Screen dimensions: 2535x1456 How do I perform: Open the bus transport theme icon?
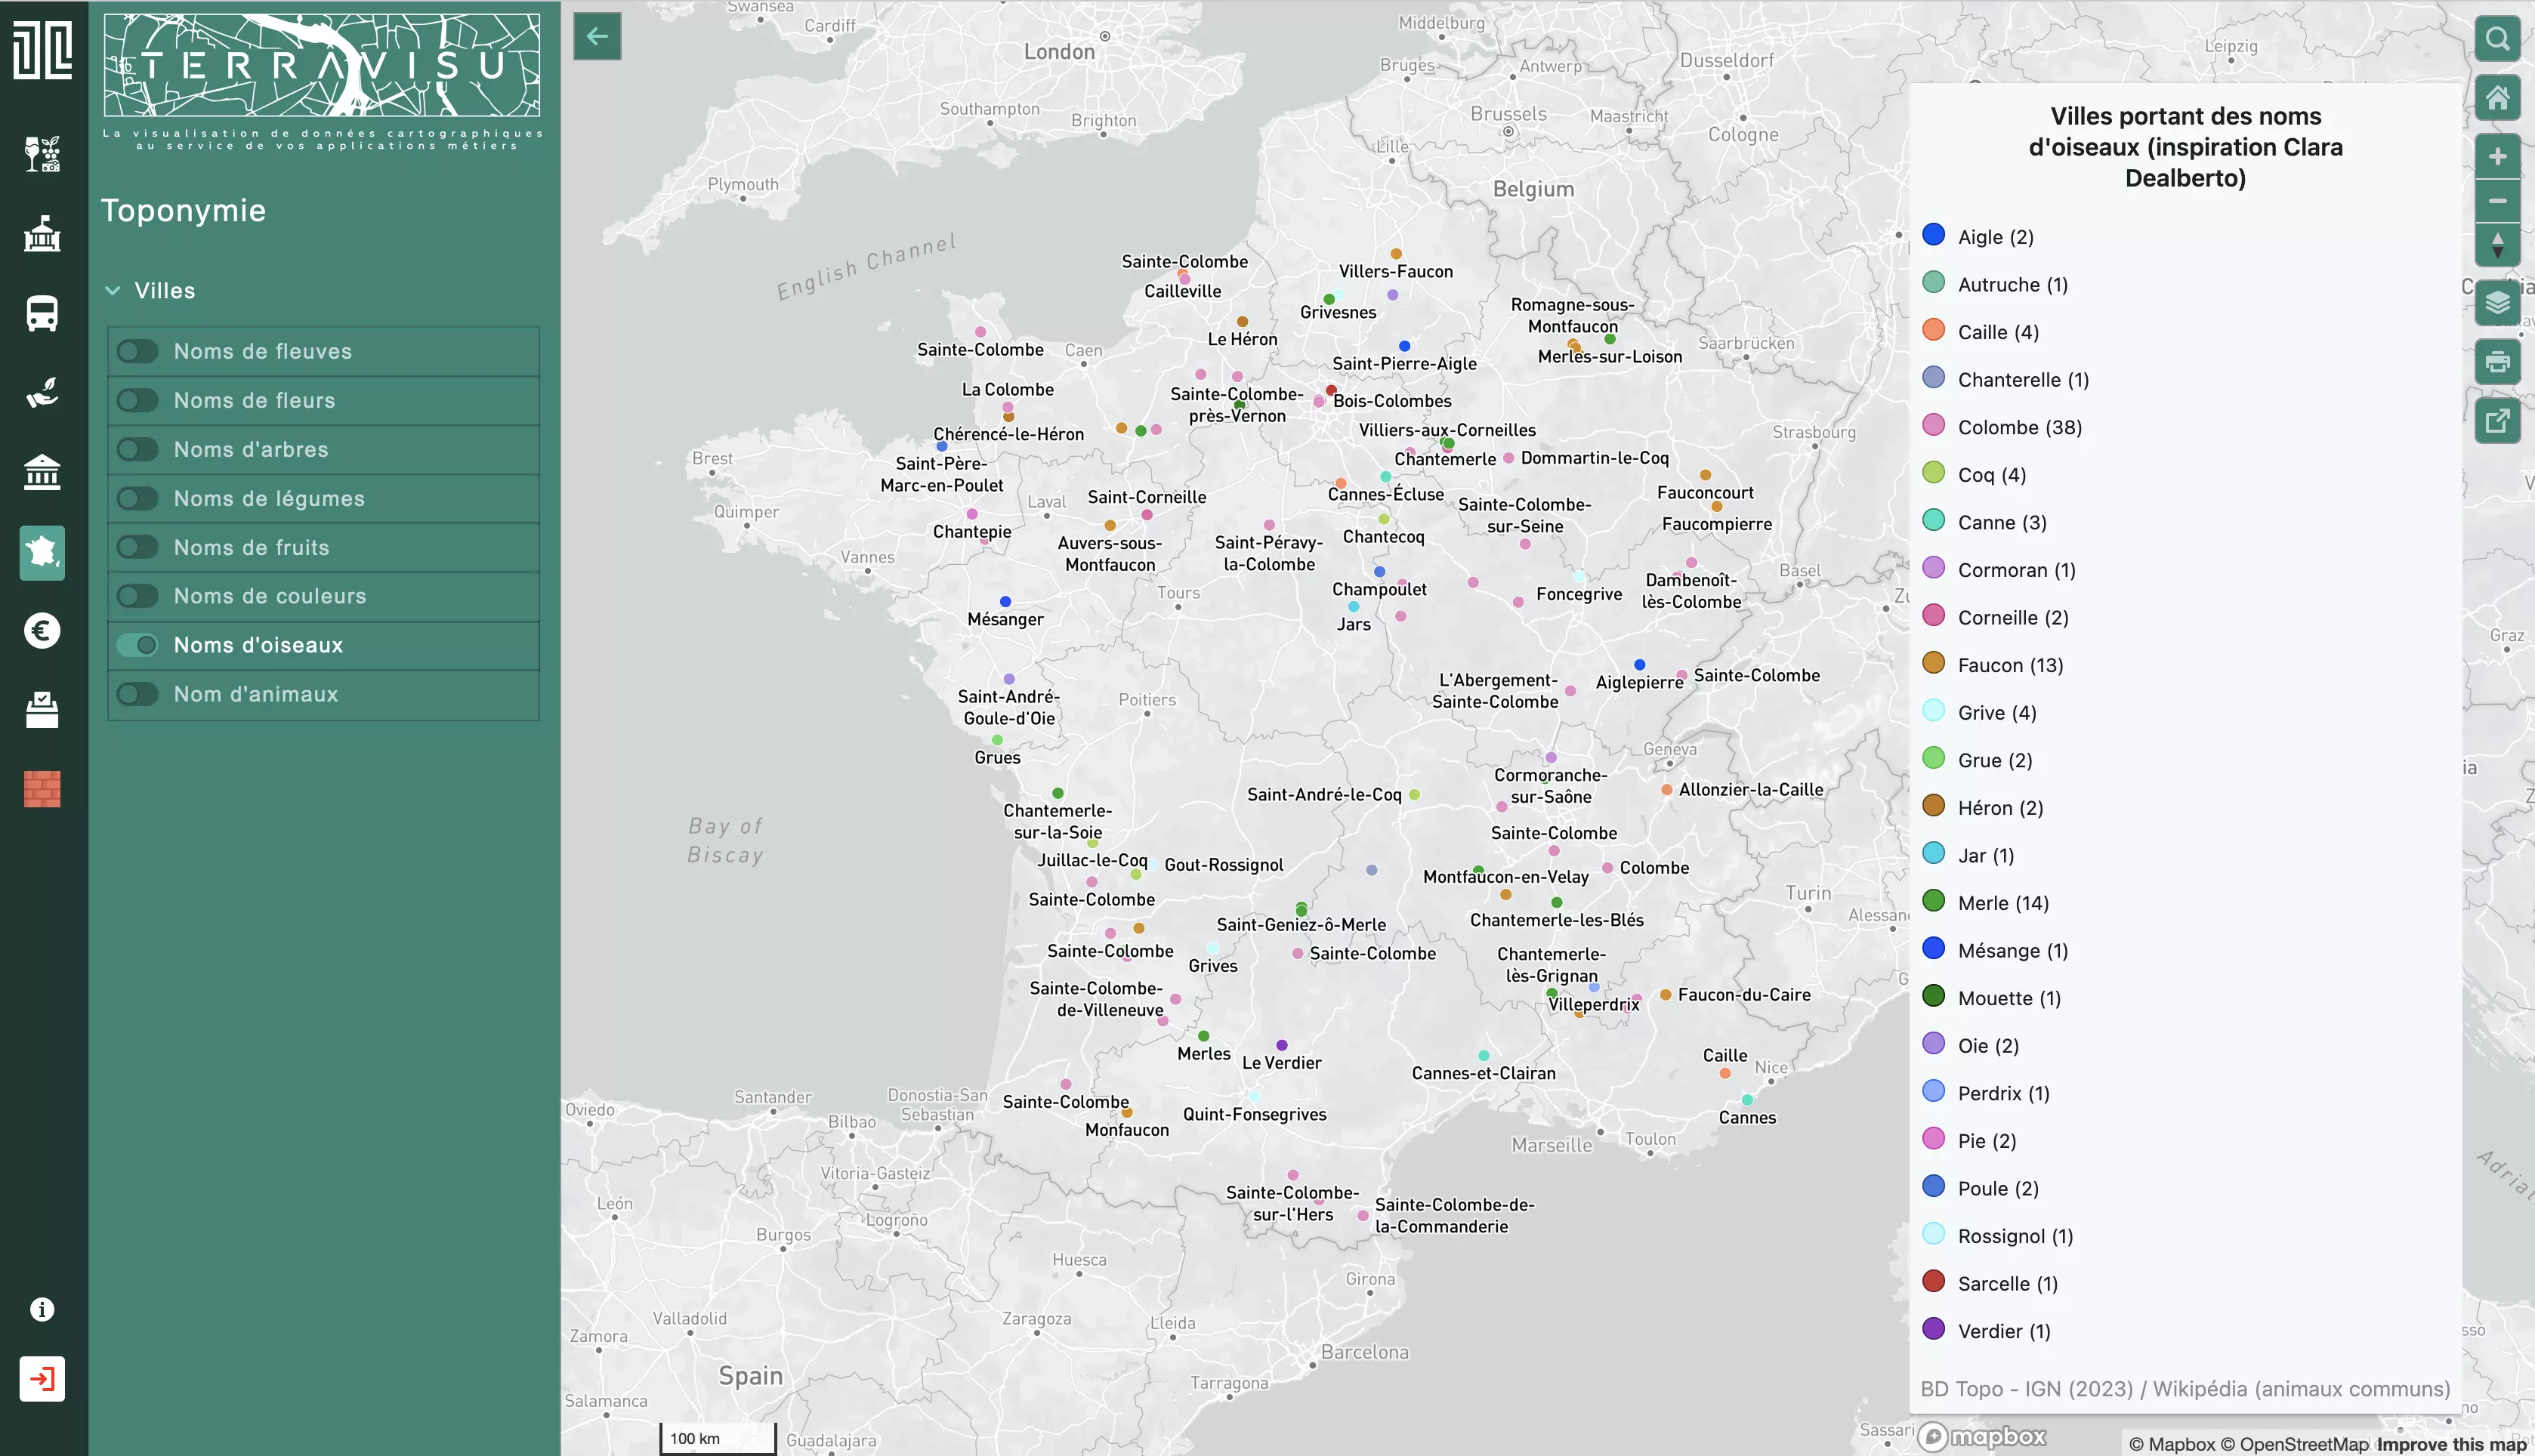(x=42, y=313)
